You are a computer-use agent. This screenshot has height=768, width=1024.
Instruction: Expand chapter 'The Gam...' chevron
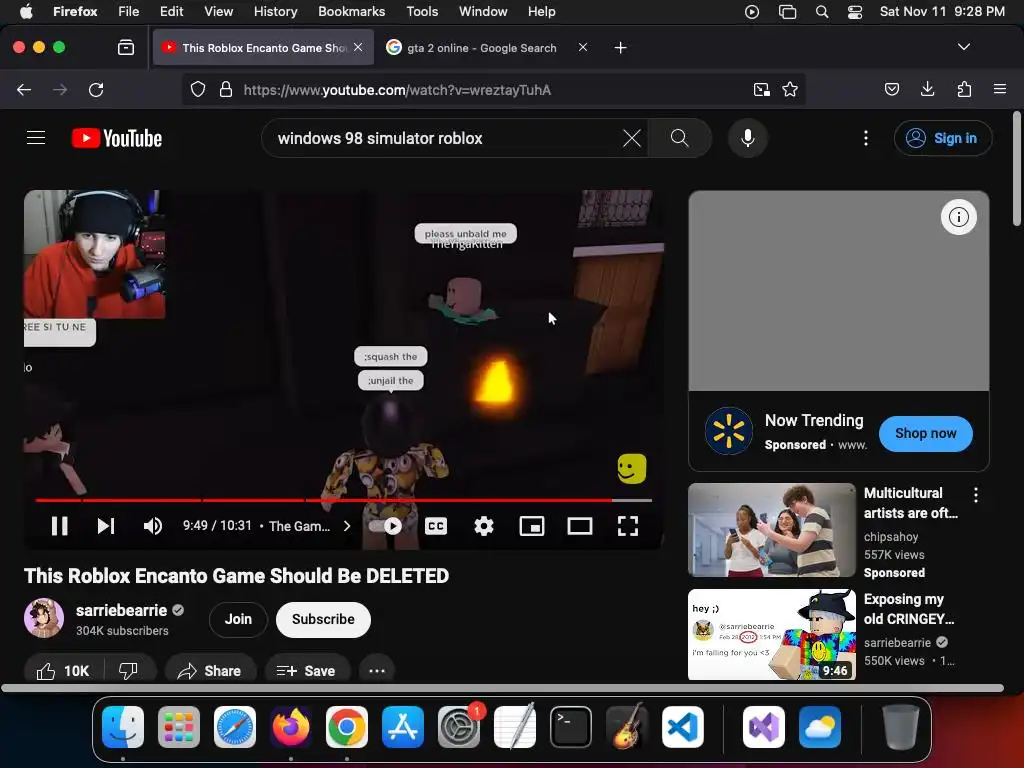tap(347, 526)
